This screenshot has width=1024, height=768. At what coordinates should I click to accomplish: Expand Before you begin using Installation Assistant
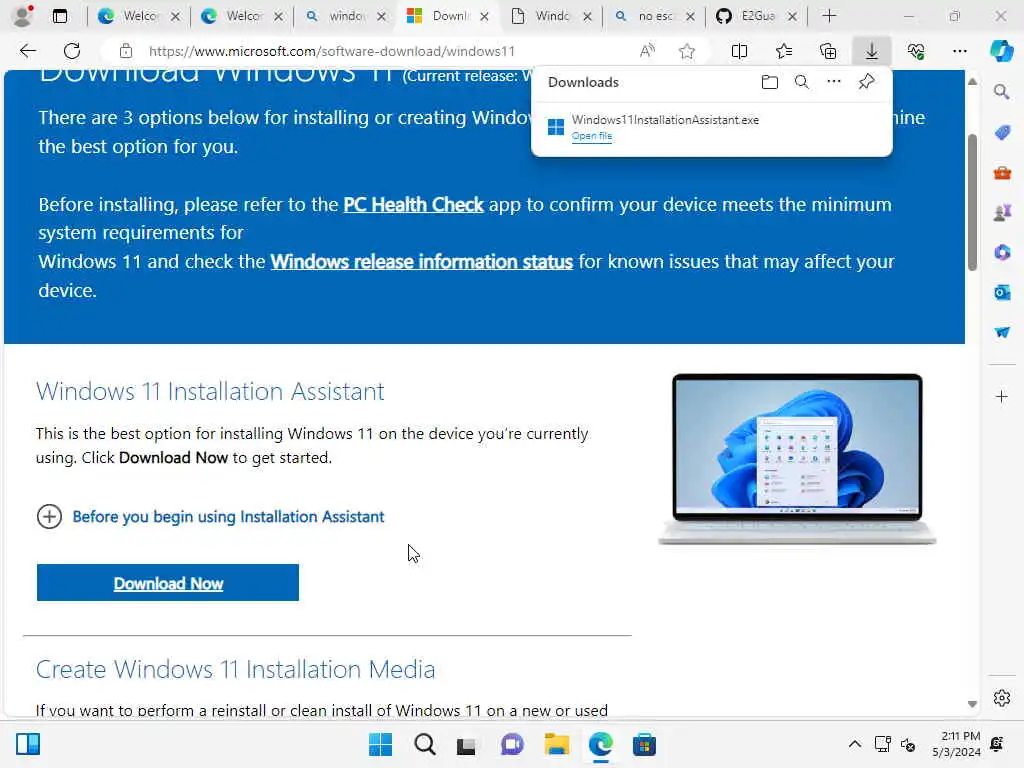click(210, 517)
